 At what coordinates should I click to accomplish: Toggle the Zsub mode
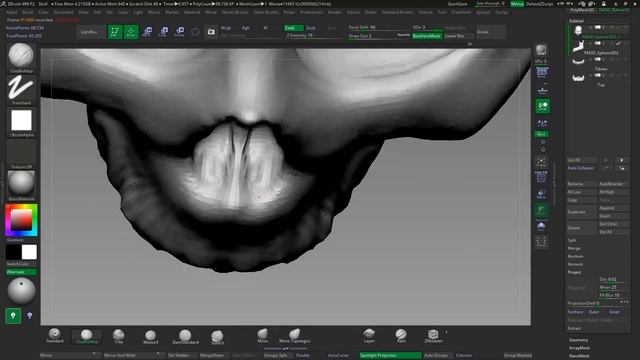(311, 28)
